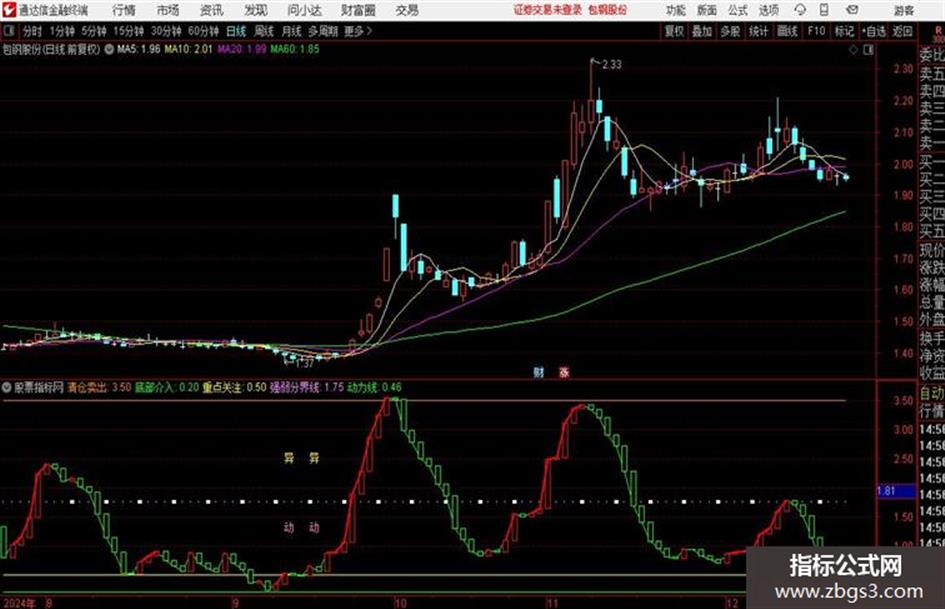Switch to the 分时 period tab
Screen dimensions: 945x609
coord(33,31)
